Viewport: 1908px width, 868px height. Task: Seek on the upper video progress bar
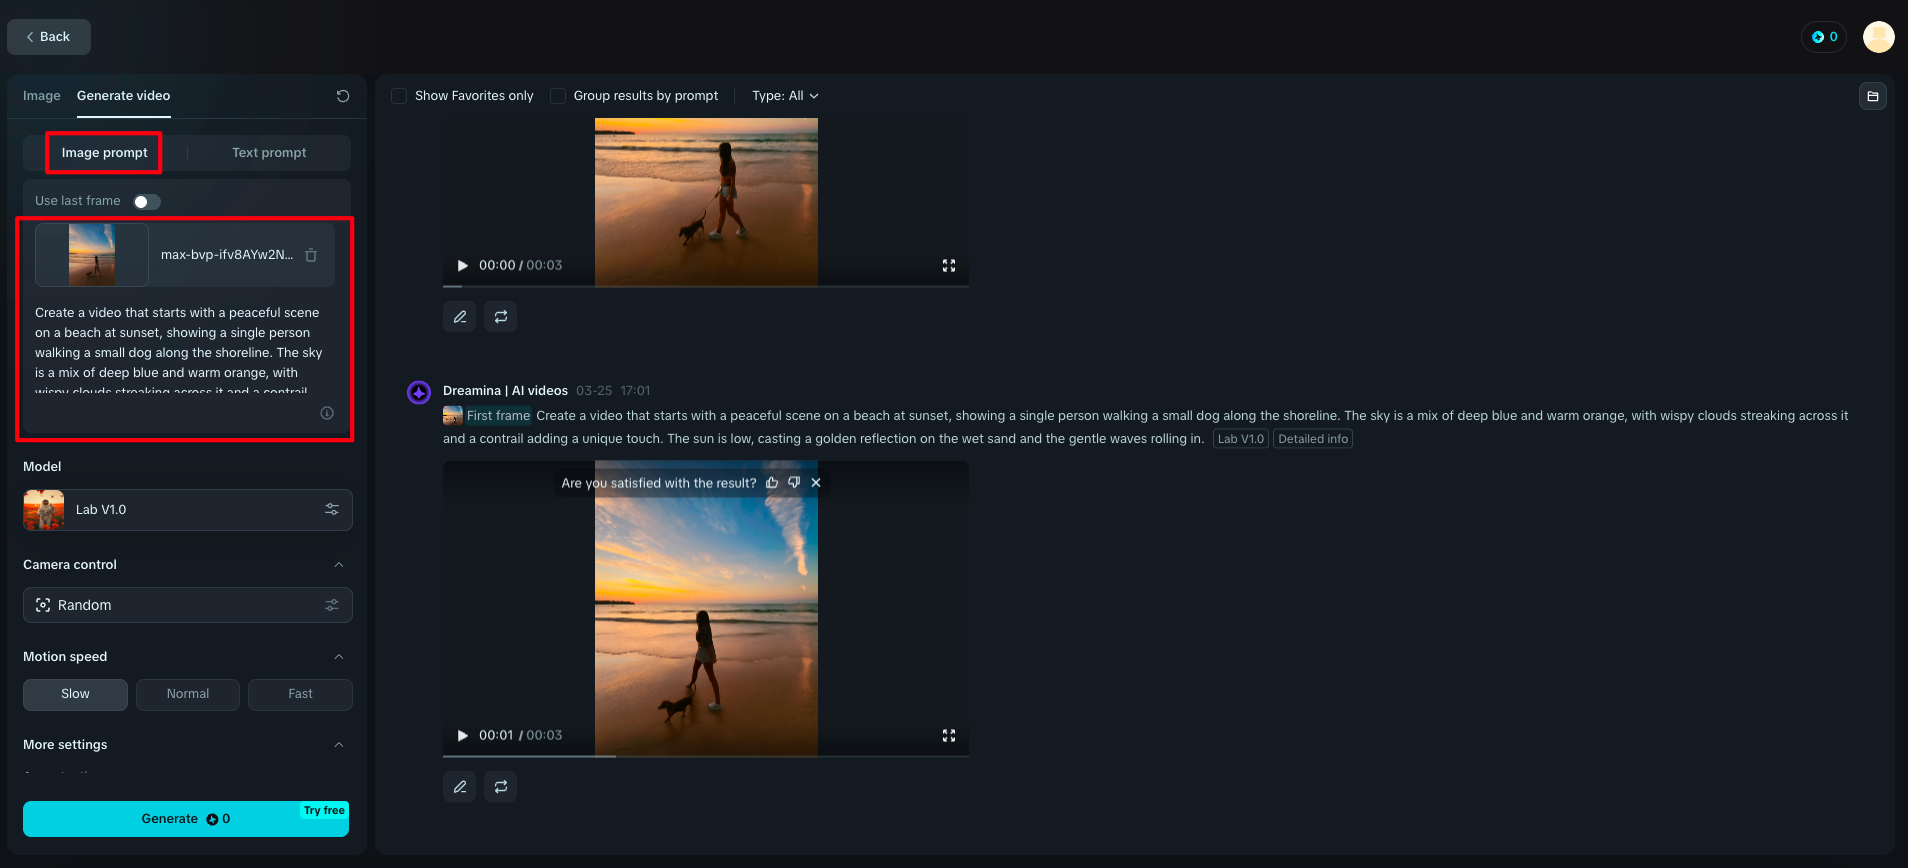click(x=706, y=286)
